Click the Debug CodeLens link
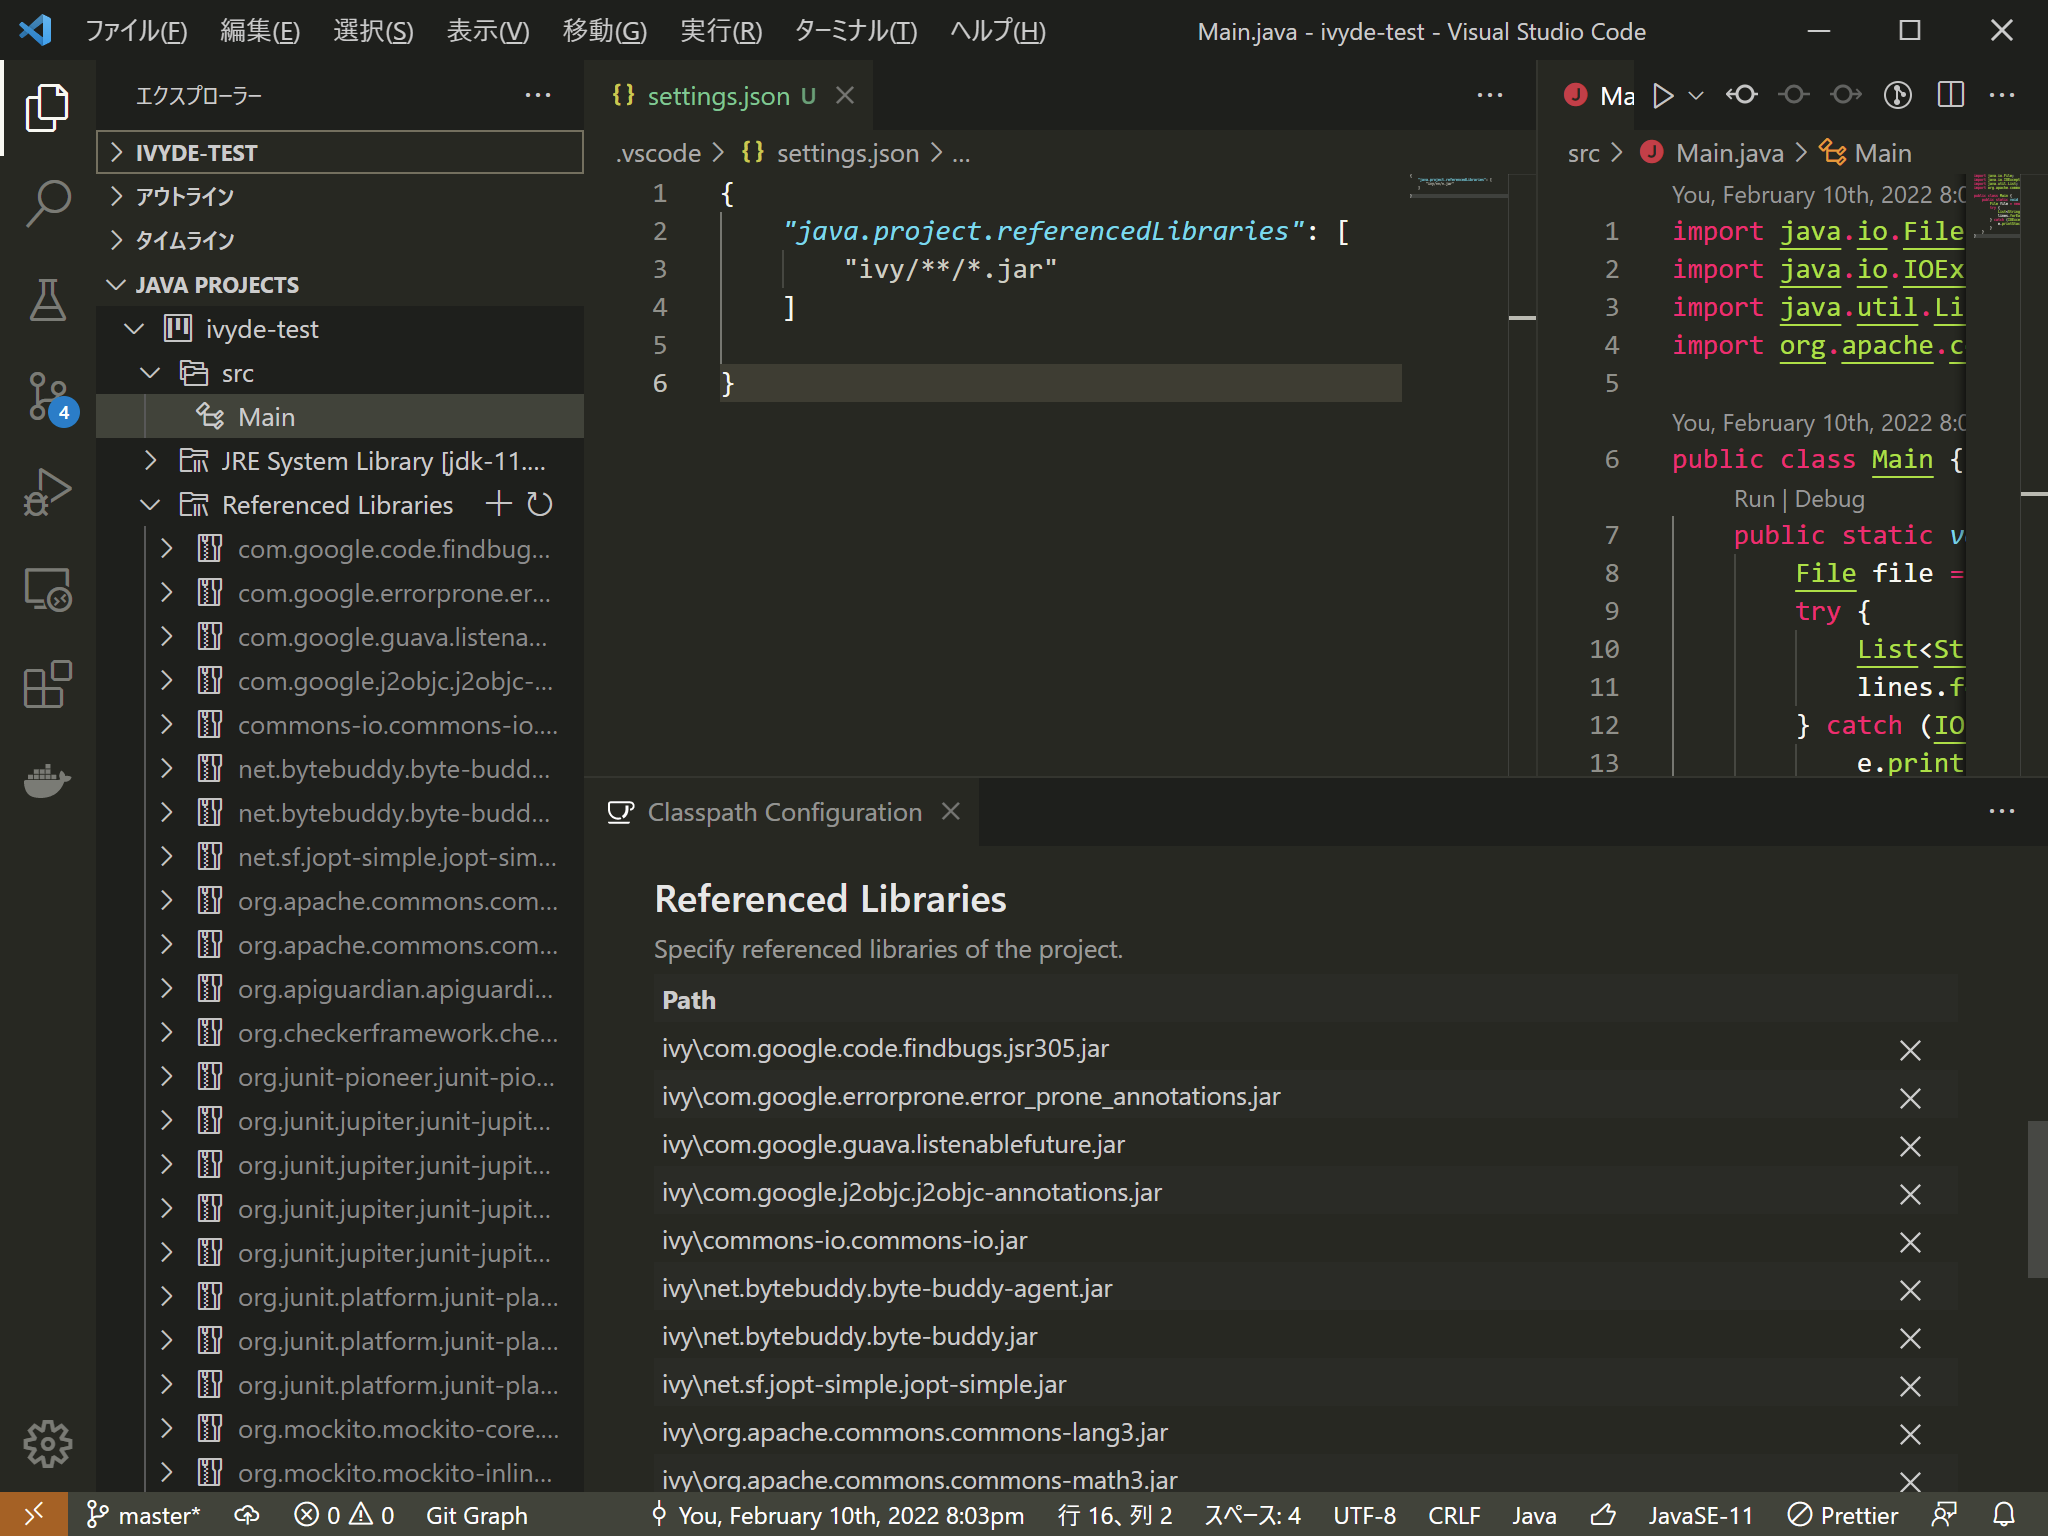The image size is (2048, 1536). pos(1829,499)
